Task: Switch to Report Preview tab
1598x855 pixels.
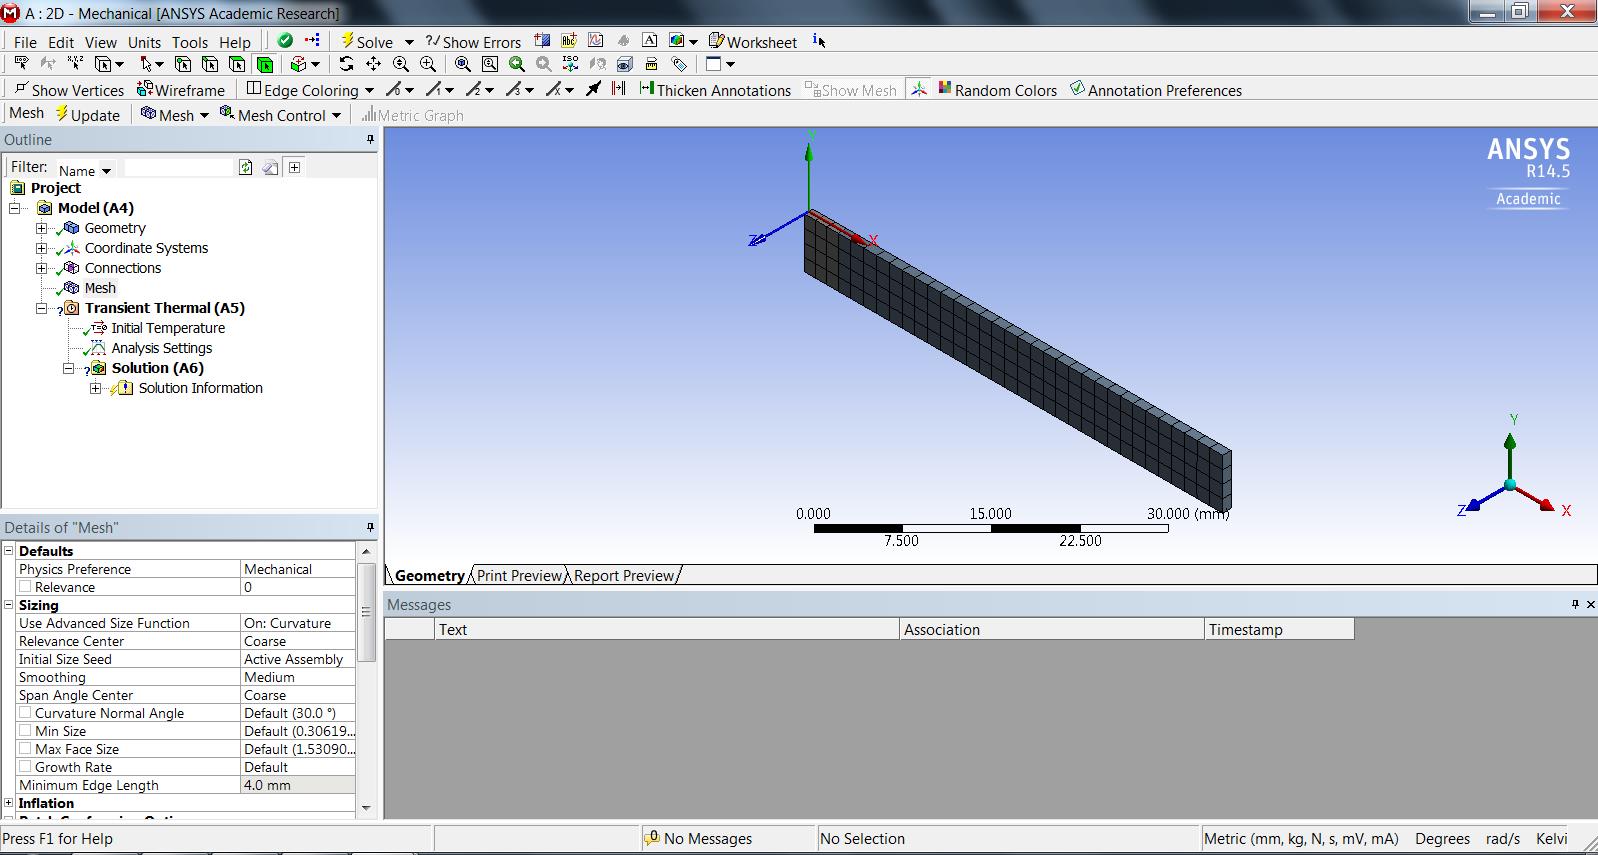Action: (624, 575)
